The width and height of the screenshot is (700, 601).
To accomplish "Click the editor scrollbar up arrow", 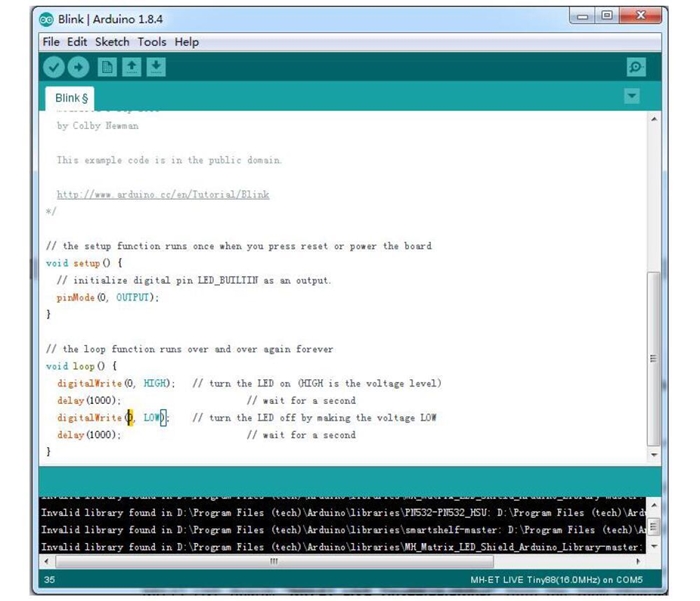I will (654, 119).
